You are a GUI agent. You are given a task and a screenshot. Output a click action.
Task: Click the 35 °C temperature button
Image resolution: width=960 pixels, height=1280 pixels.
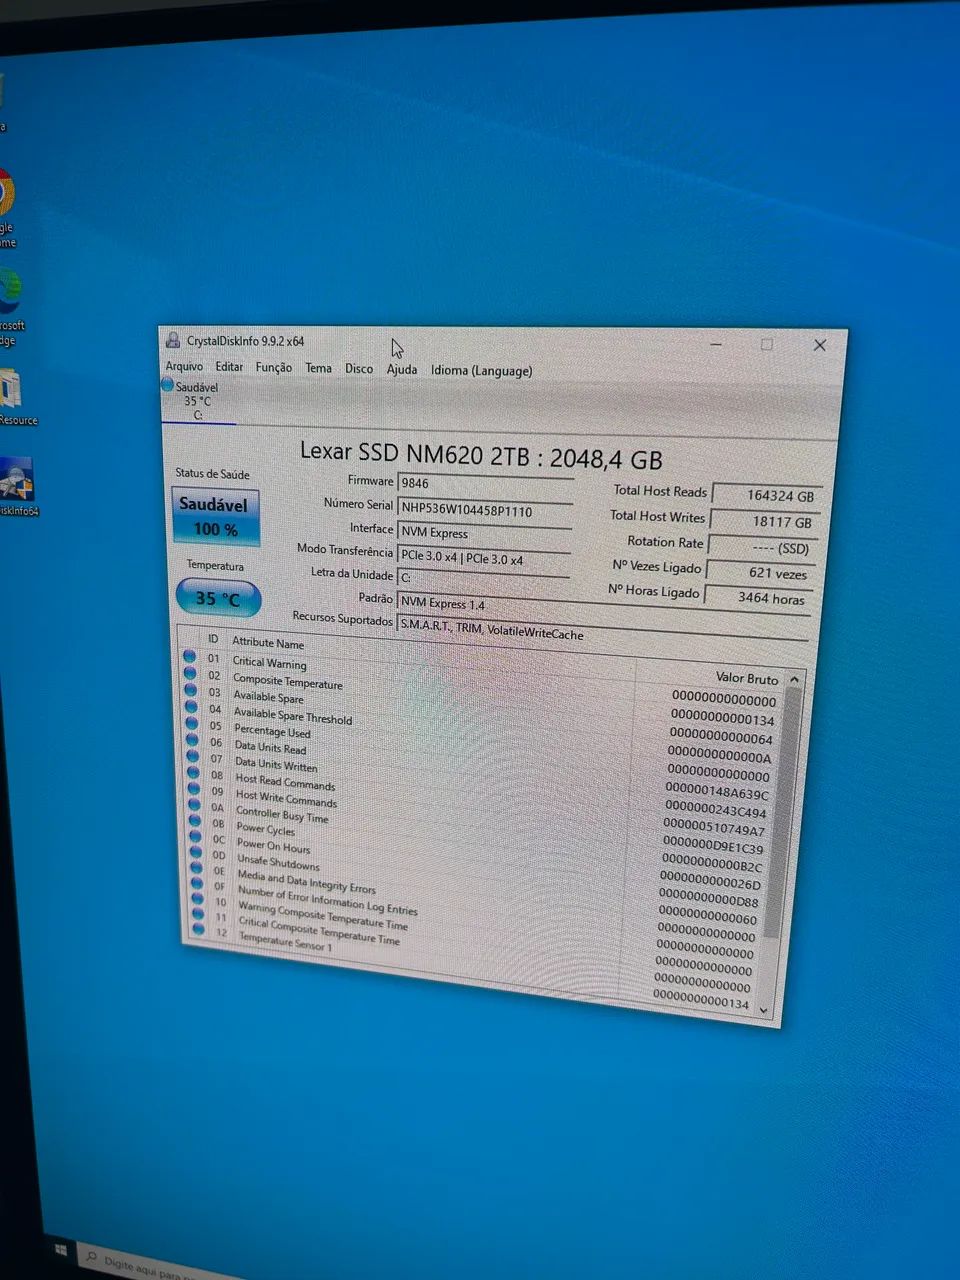tap(218, 599)
